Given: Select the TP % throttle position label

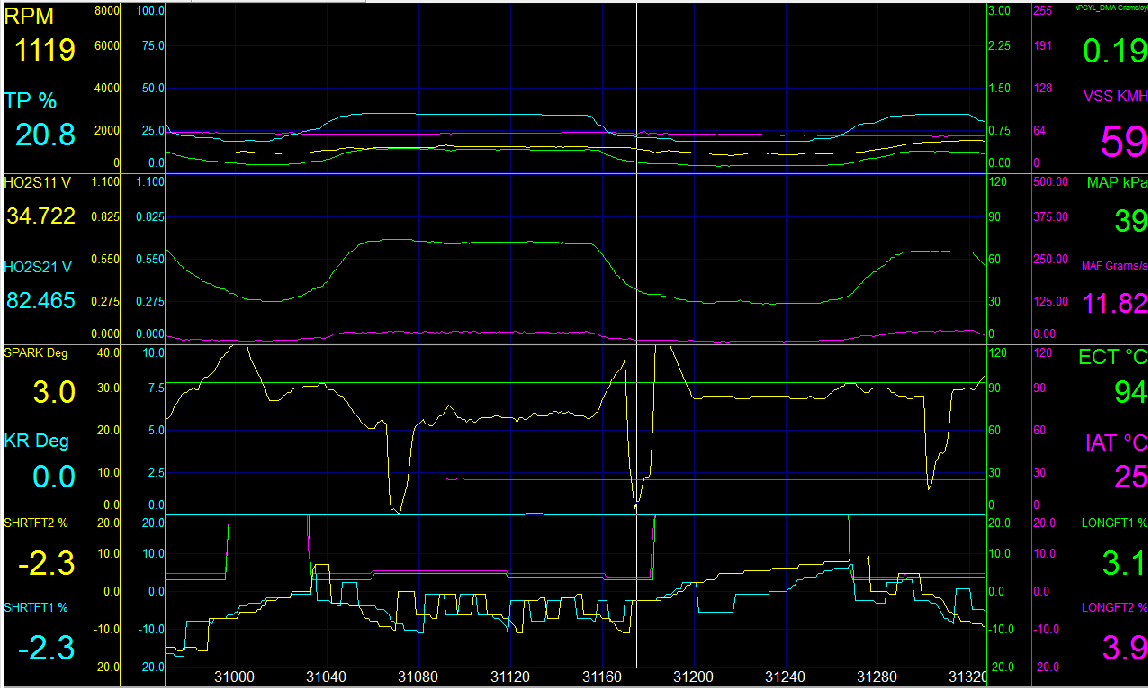Looking at the screenshot, I should click(x=30, y=100).
